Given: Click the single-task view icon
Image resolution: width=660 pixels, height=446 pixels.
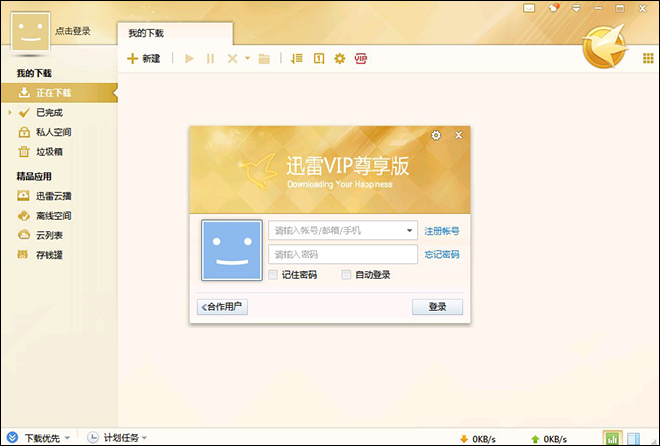Looking at the screenshot, I should click(319, 58).
